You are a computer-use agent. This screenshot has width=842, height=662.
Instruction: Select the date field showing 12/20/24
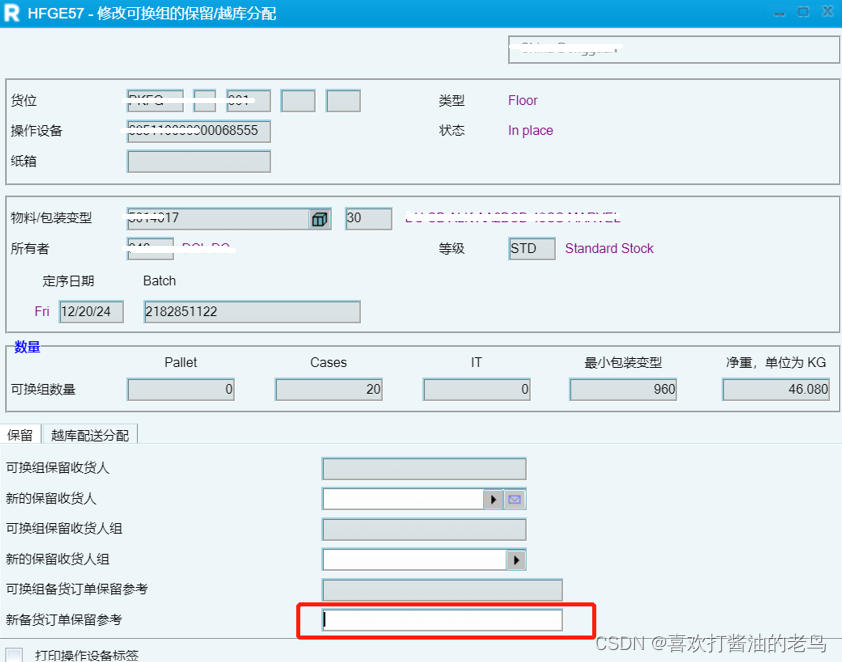(90, 311)
